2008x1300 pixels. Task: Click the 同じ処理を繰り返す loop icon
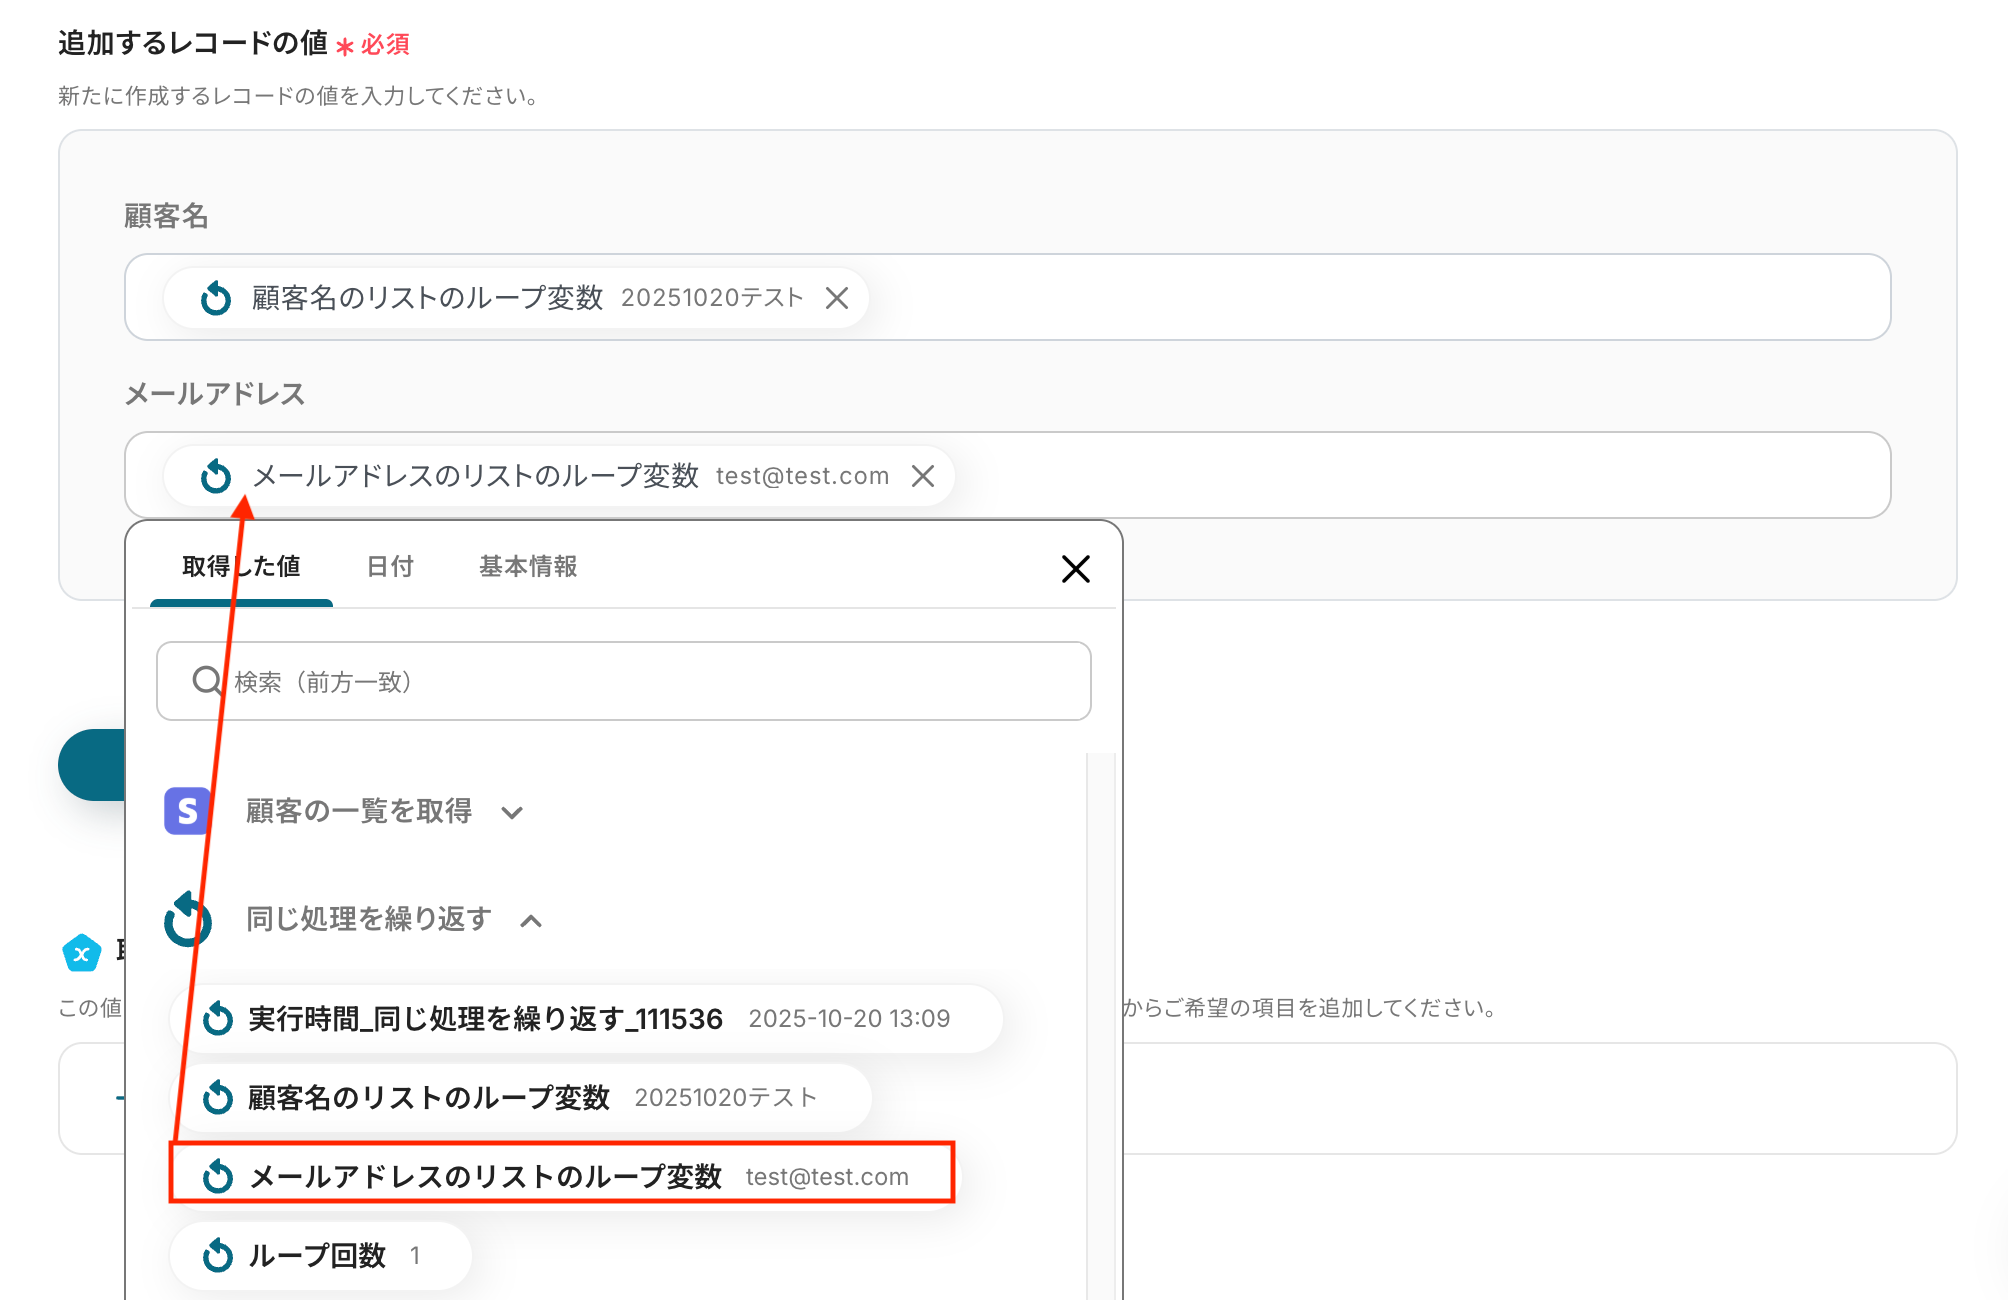(x=187, y=919)
